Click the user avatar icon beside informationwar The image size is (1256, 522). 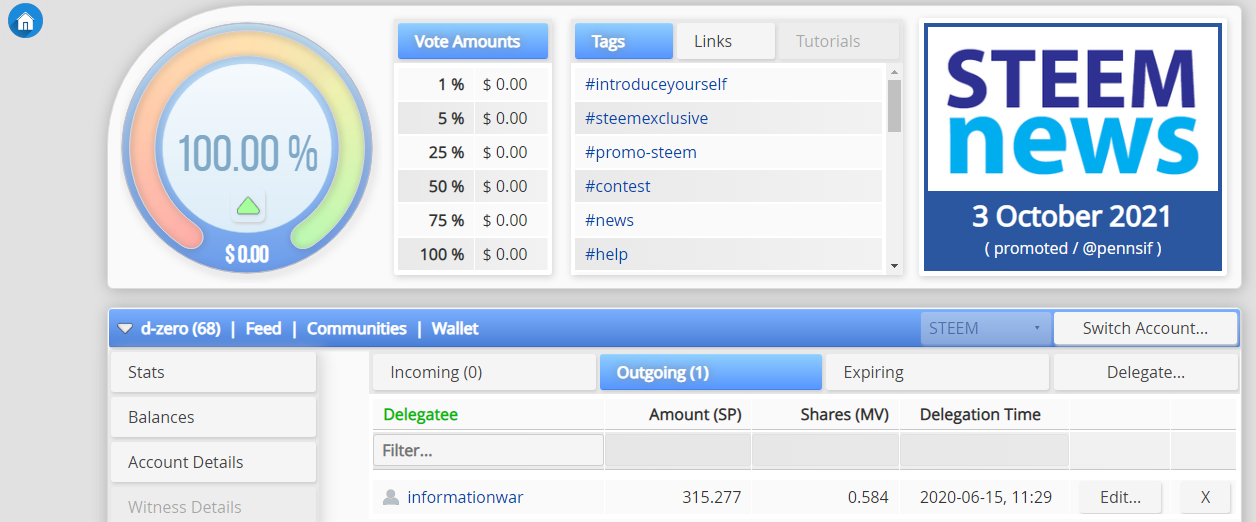[391, 497]
